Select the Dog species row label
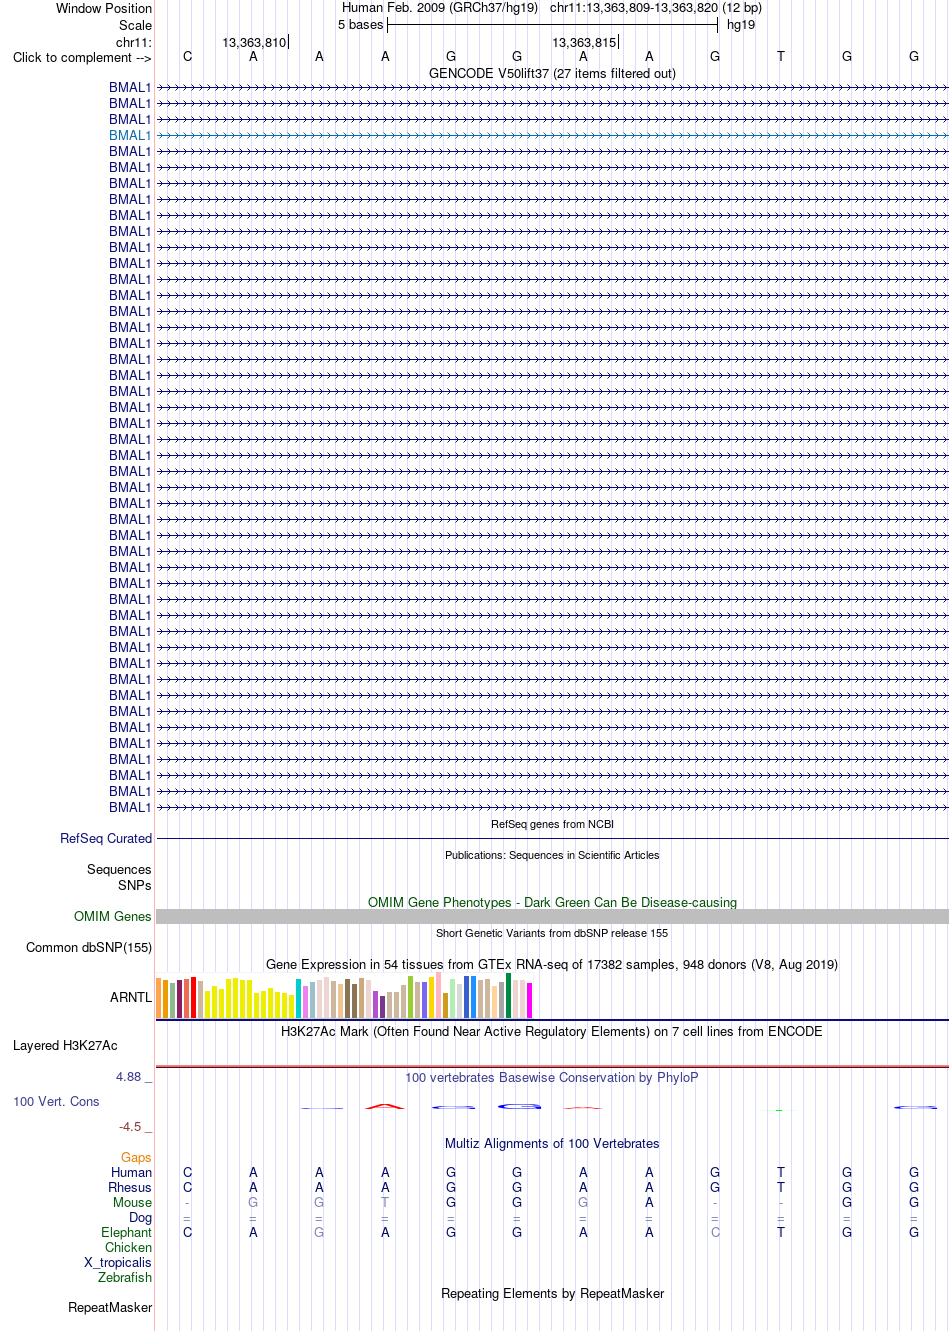The width and height of the screenshot is (950, 1331). [140, 1217]
